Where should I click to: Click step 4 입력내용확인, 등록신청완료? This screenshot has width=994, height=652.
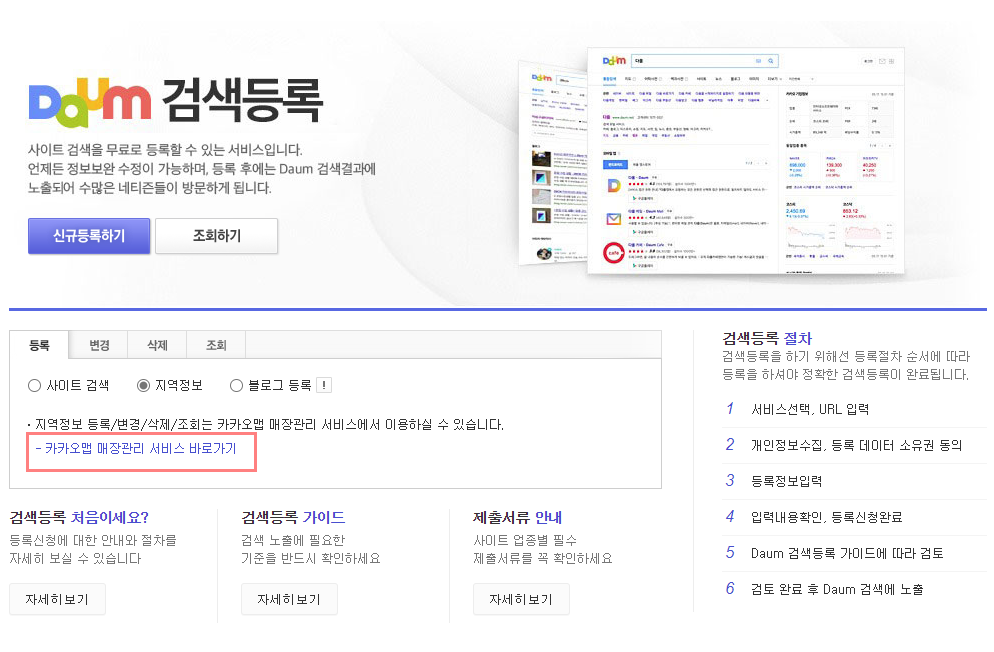813,517
